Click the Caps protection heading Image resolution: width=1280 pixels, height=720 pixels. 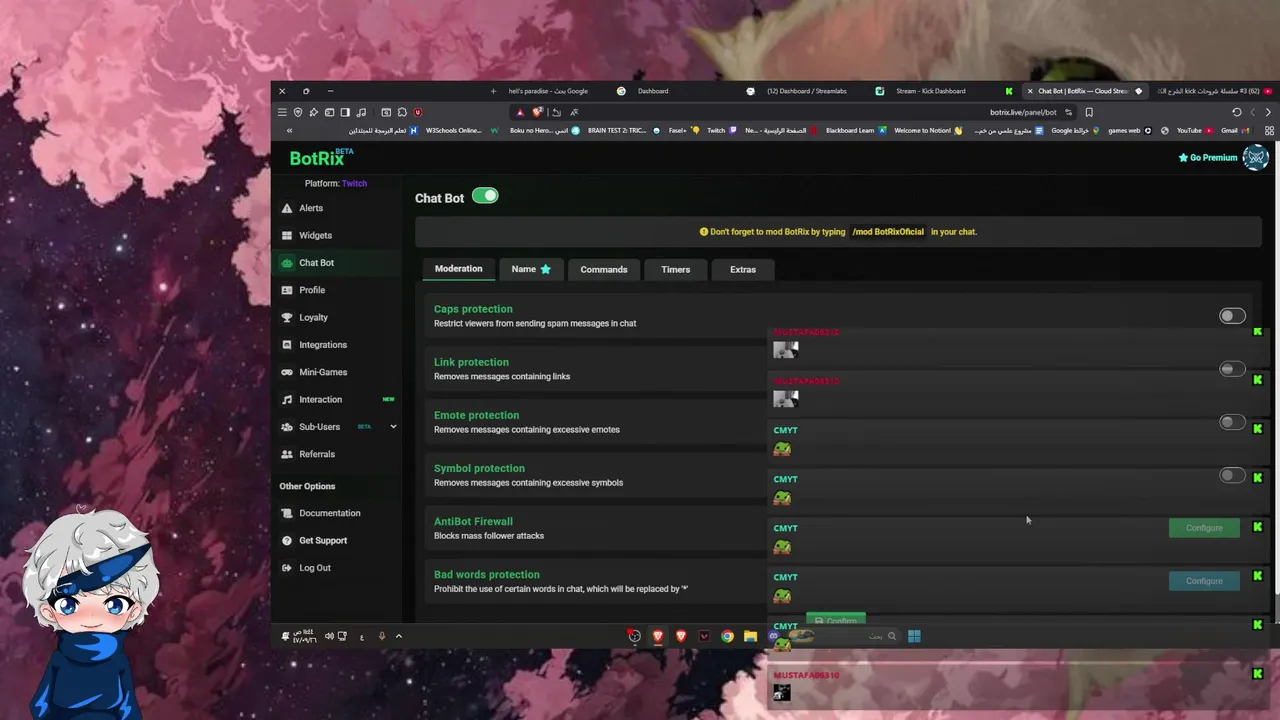[x=473, y=309]
